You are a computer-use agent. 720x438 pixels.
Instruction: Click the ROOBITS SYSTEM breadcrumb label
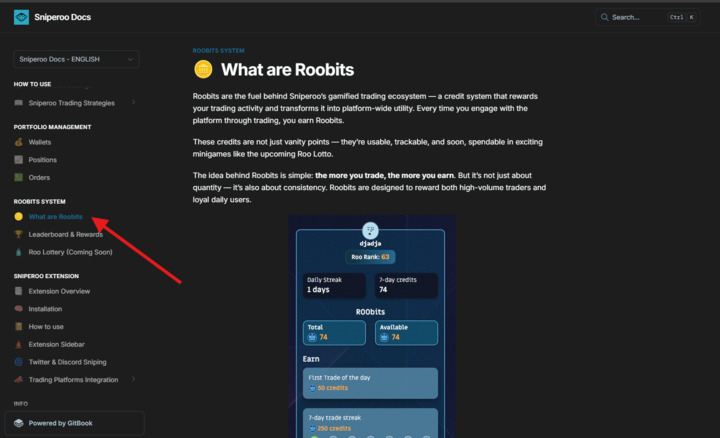219,51
